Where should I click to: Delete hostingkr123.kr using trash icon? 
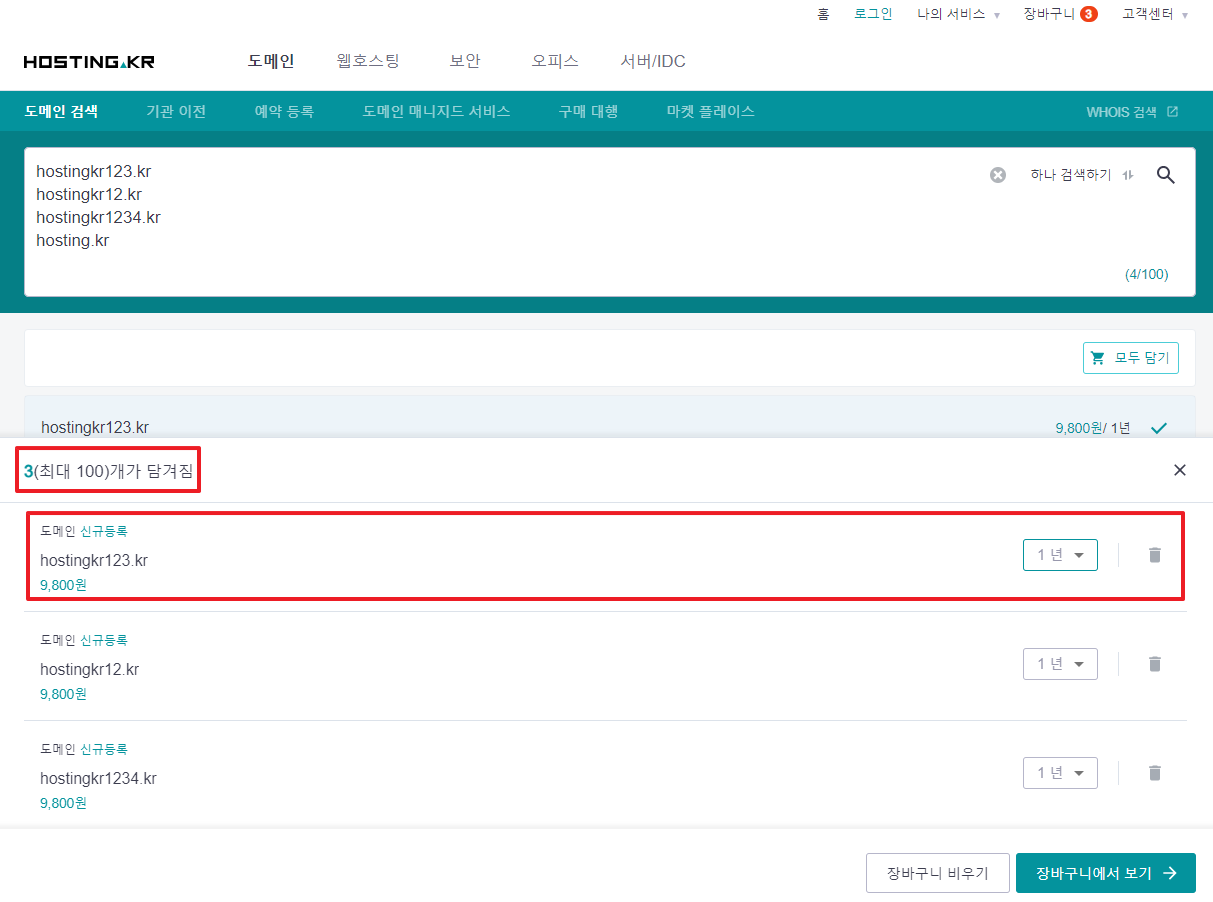point(1155,555)
